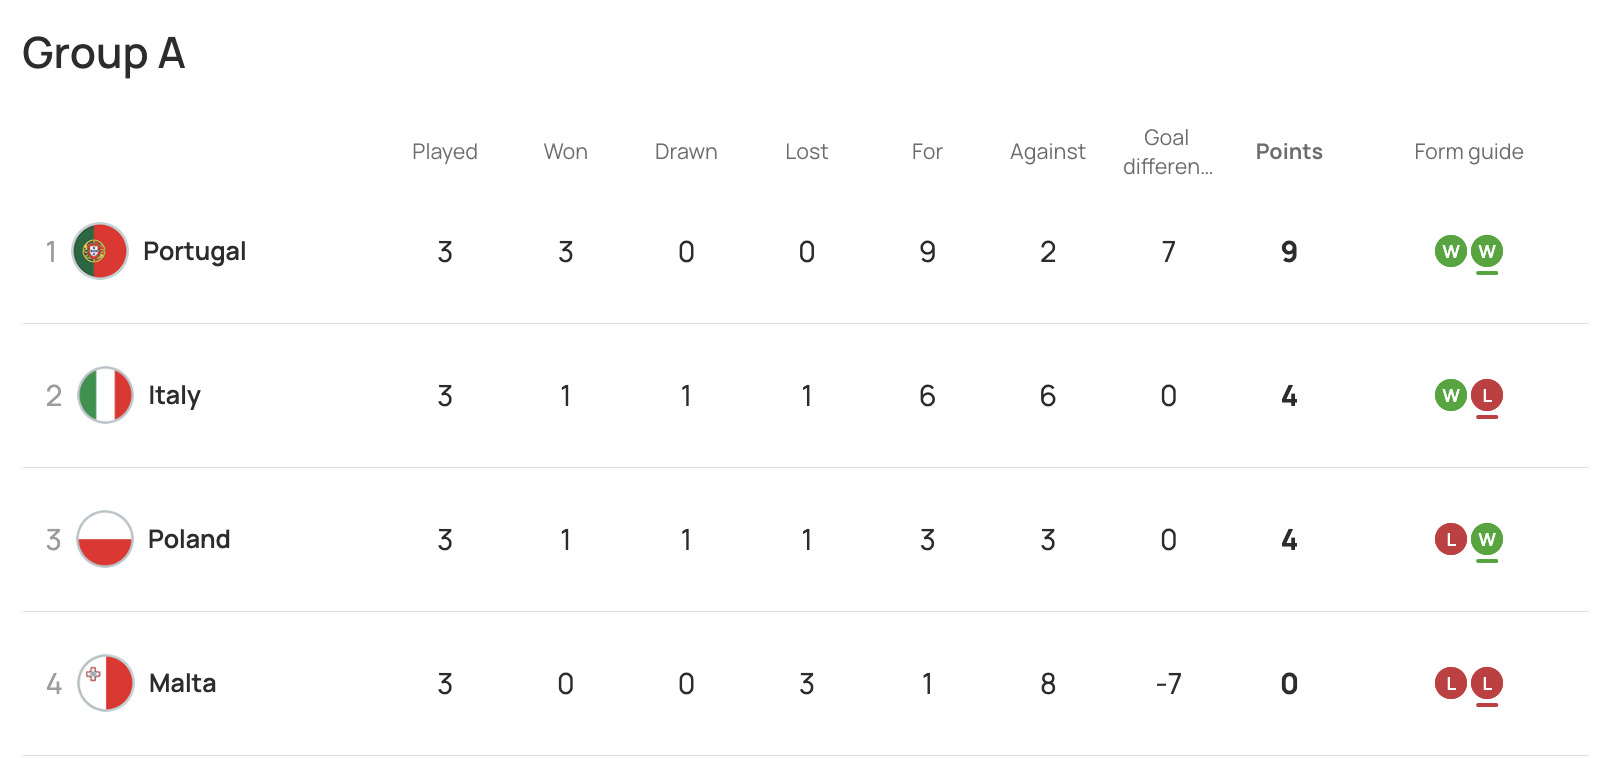Viewport: 1606px width, 758px height.
Task: Click Portugal's latest win form badge
Action: click(x=1487, y=251)
